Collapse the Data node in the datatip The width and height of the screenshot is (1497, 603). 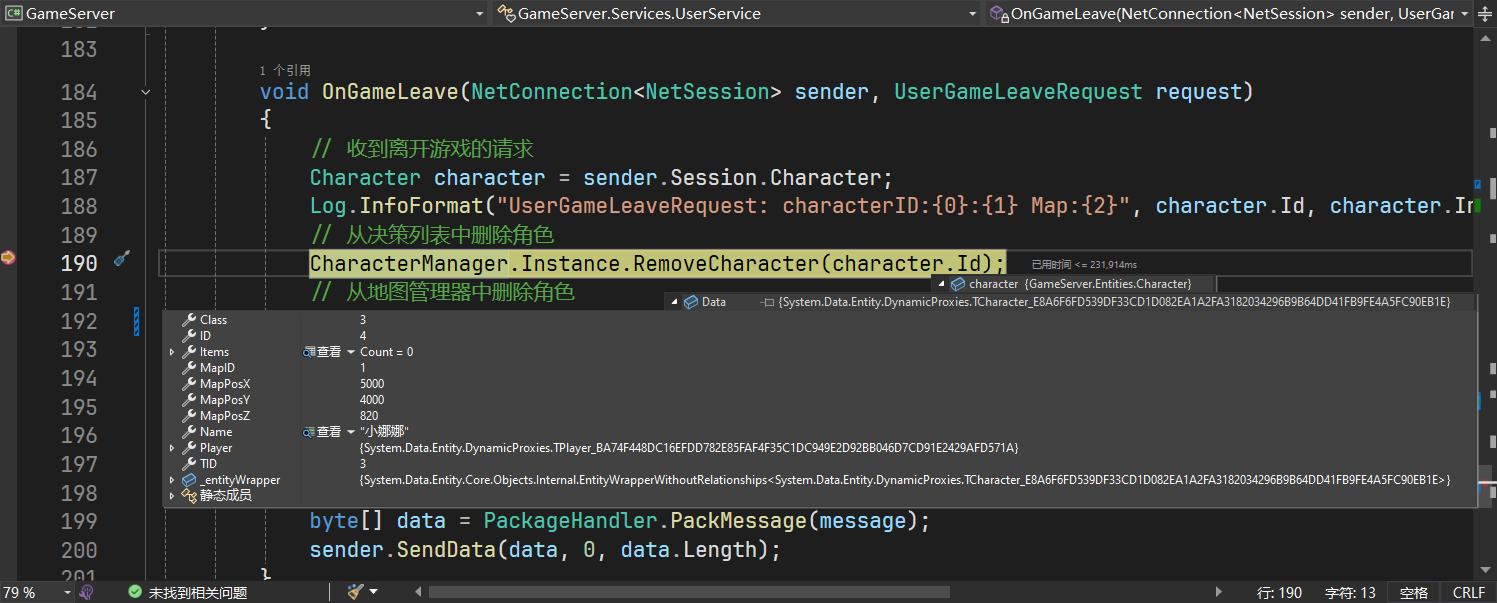click(674, 302)
